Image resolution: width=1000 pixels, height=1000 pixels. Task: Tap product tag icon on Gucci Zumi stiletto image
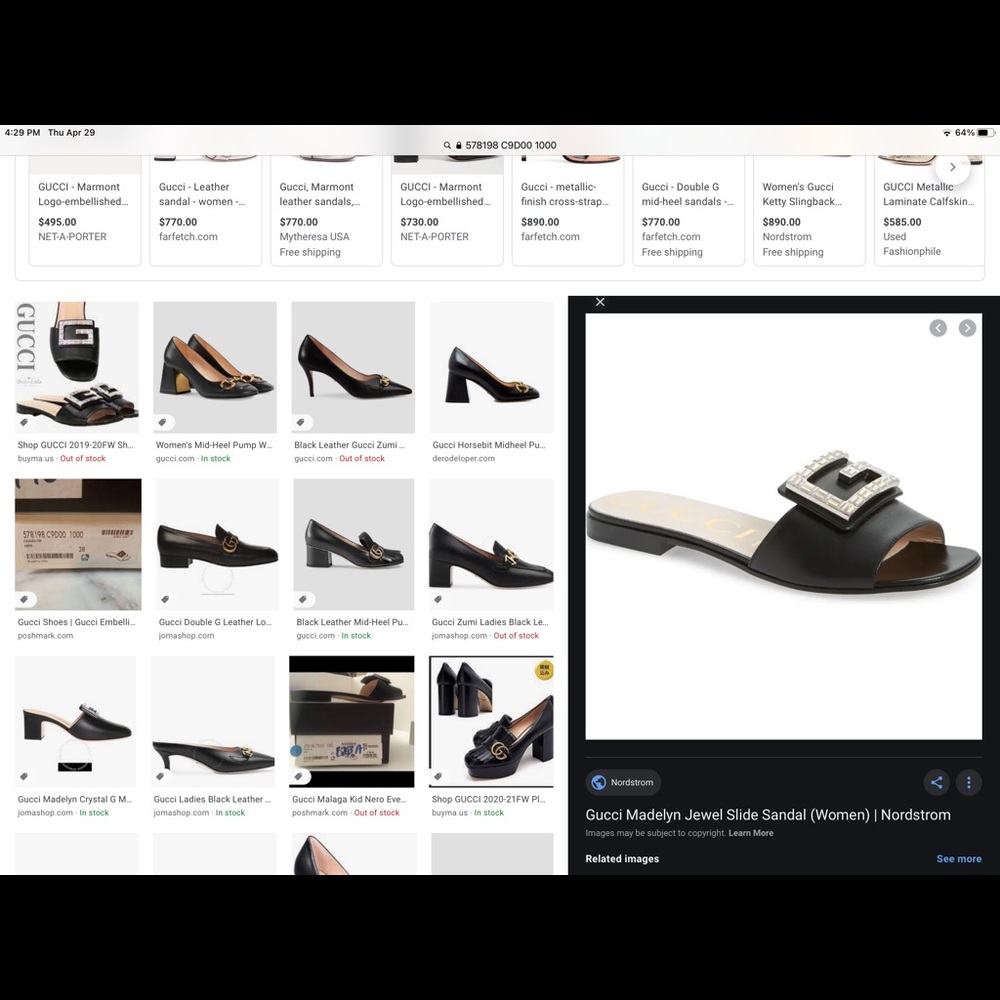click(301, 422)
